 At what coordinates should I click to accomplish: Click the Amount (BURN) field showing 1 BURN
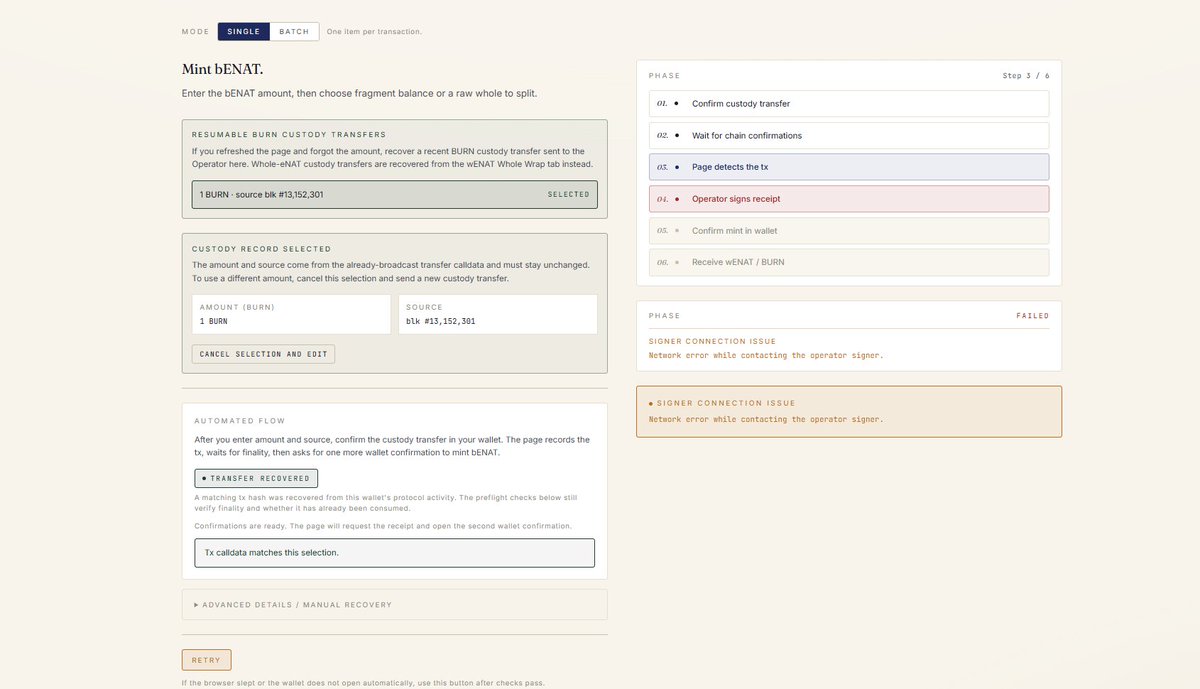[x=291, y=314]
